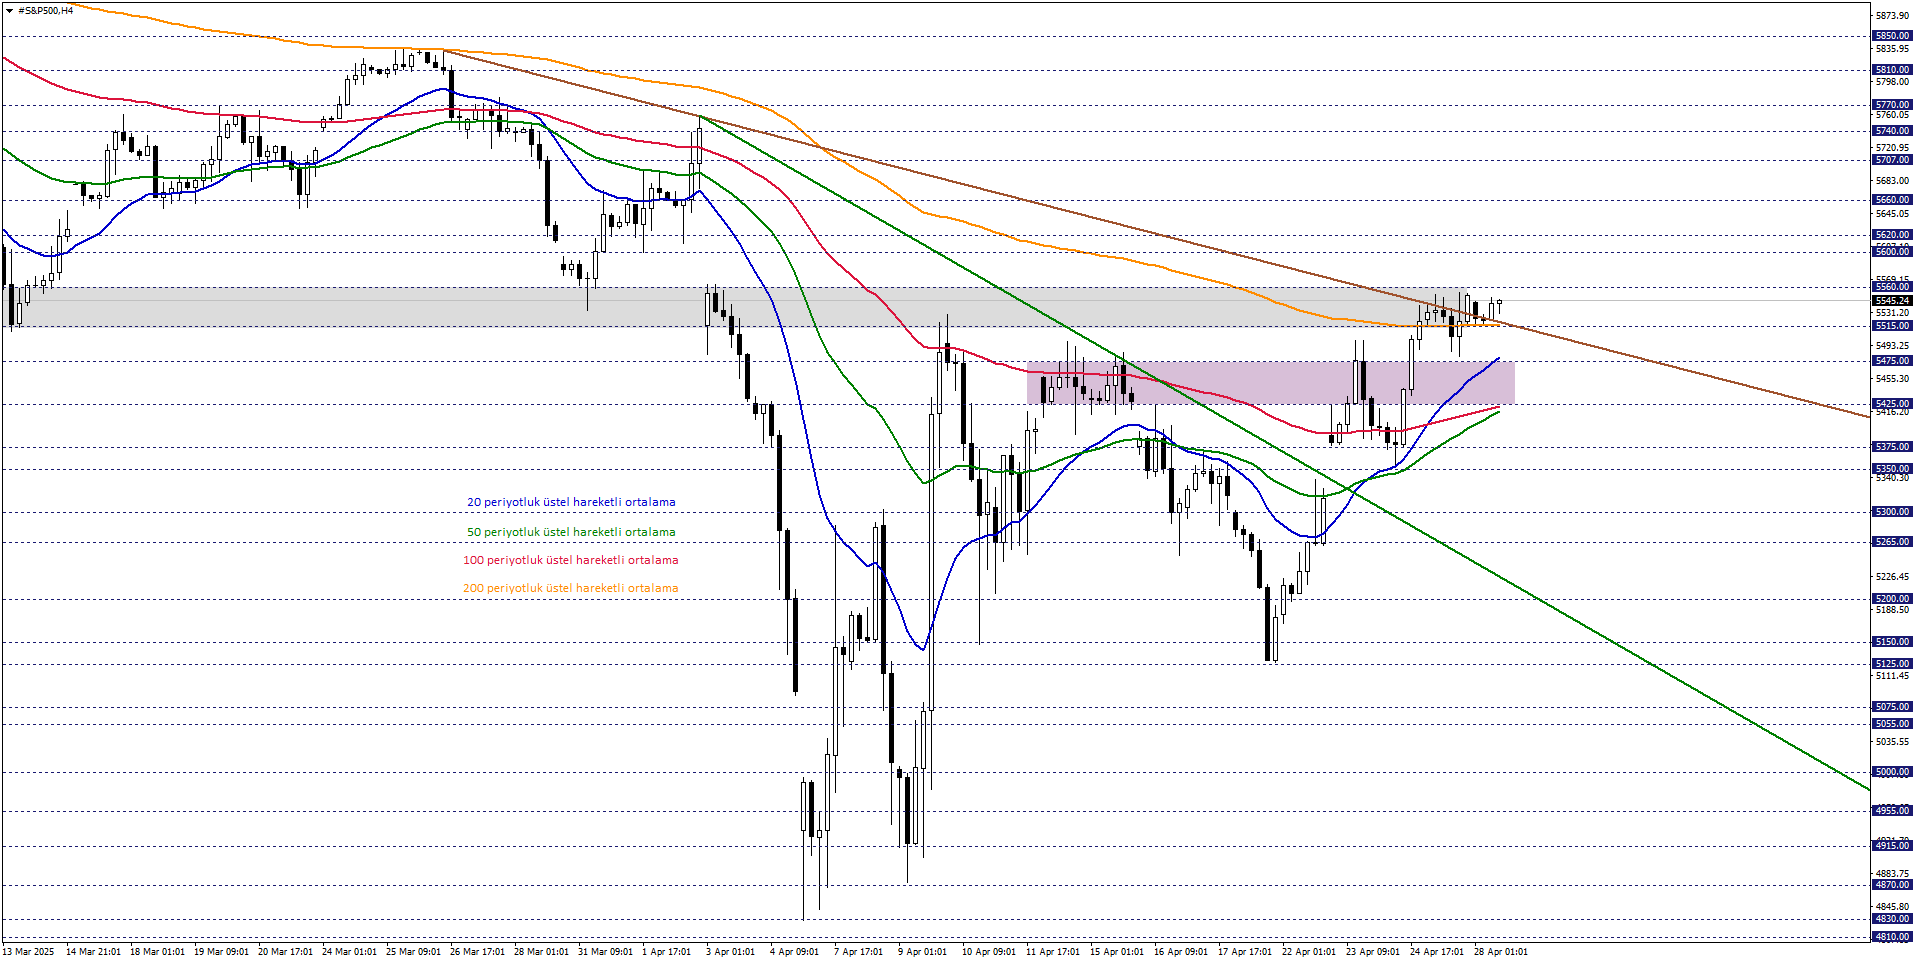Select the 4915.00 horizontal level tag
The width and height of the screenshot is (1916, 963).
[x=1892, y=846]
